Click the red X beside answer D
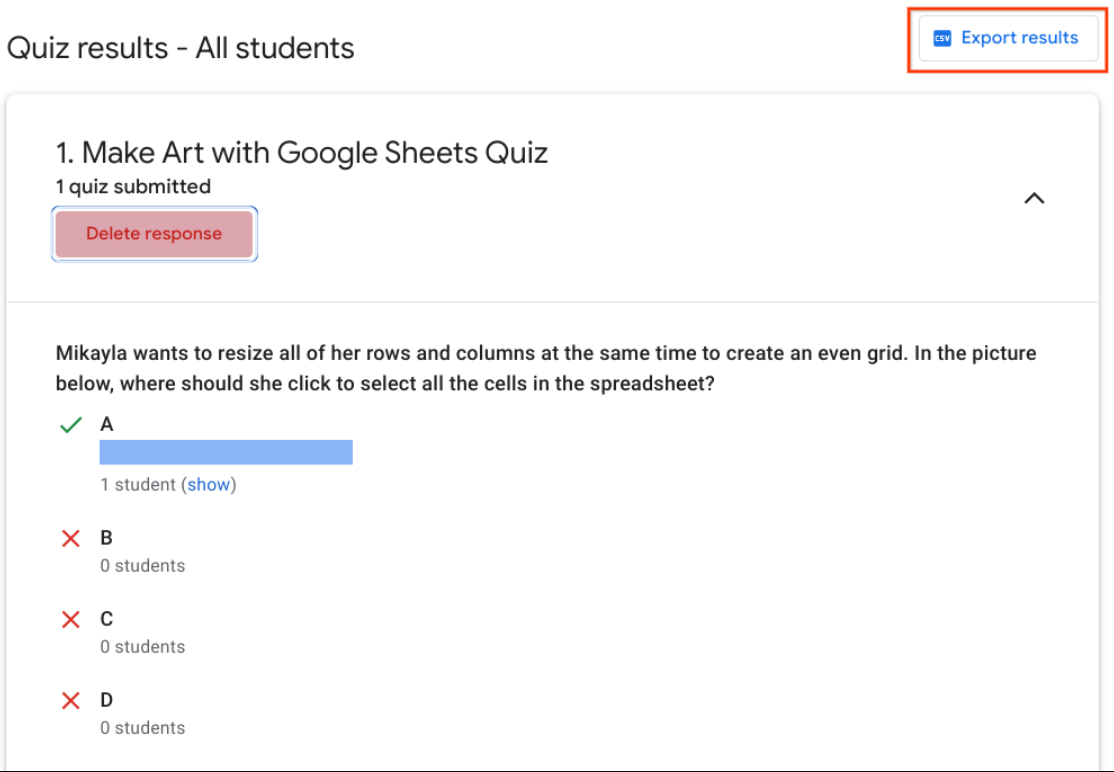 point(71,701)
